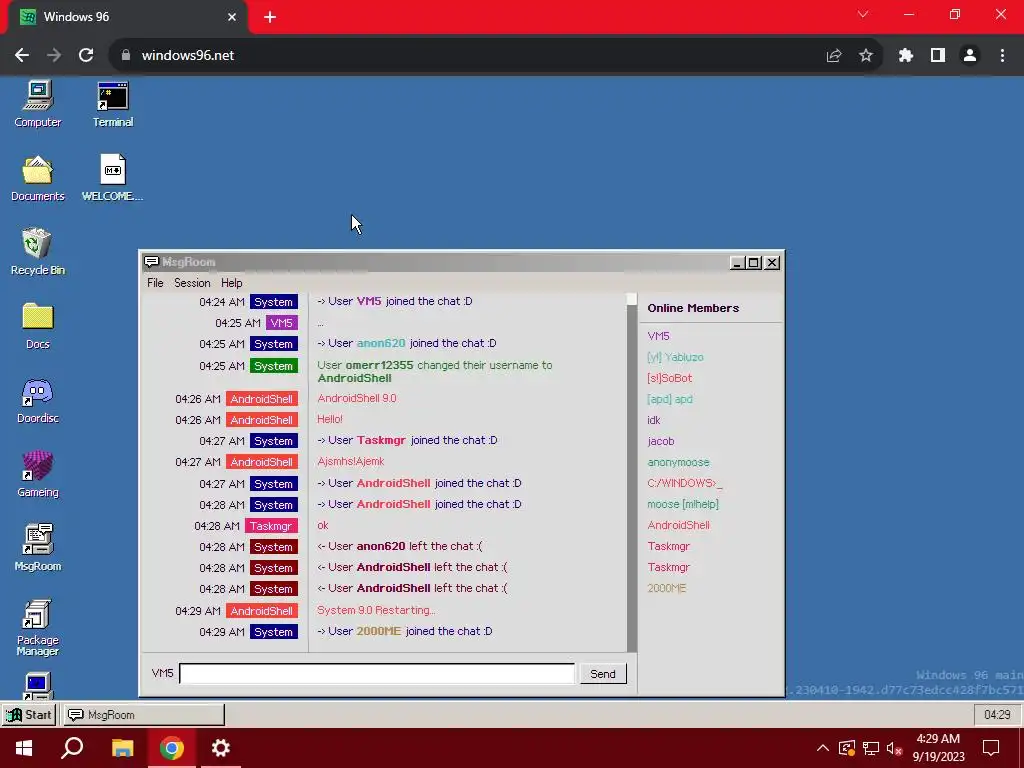Open the Package Manager desktop icon
1024x768 pixels.
tap(37, 627)
